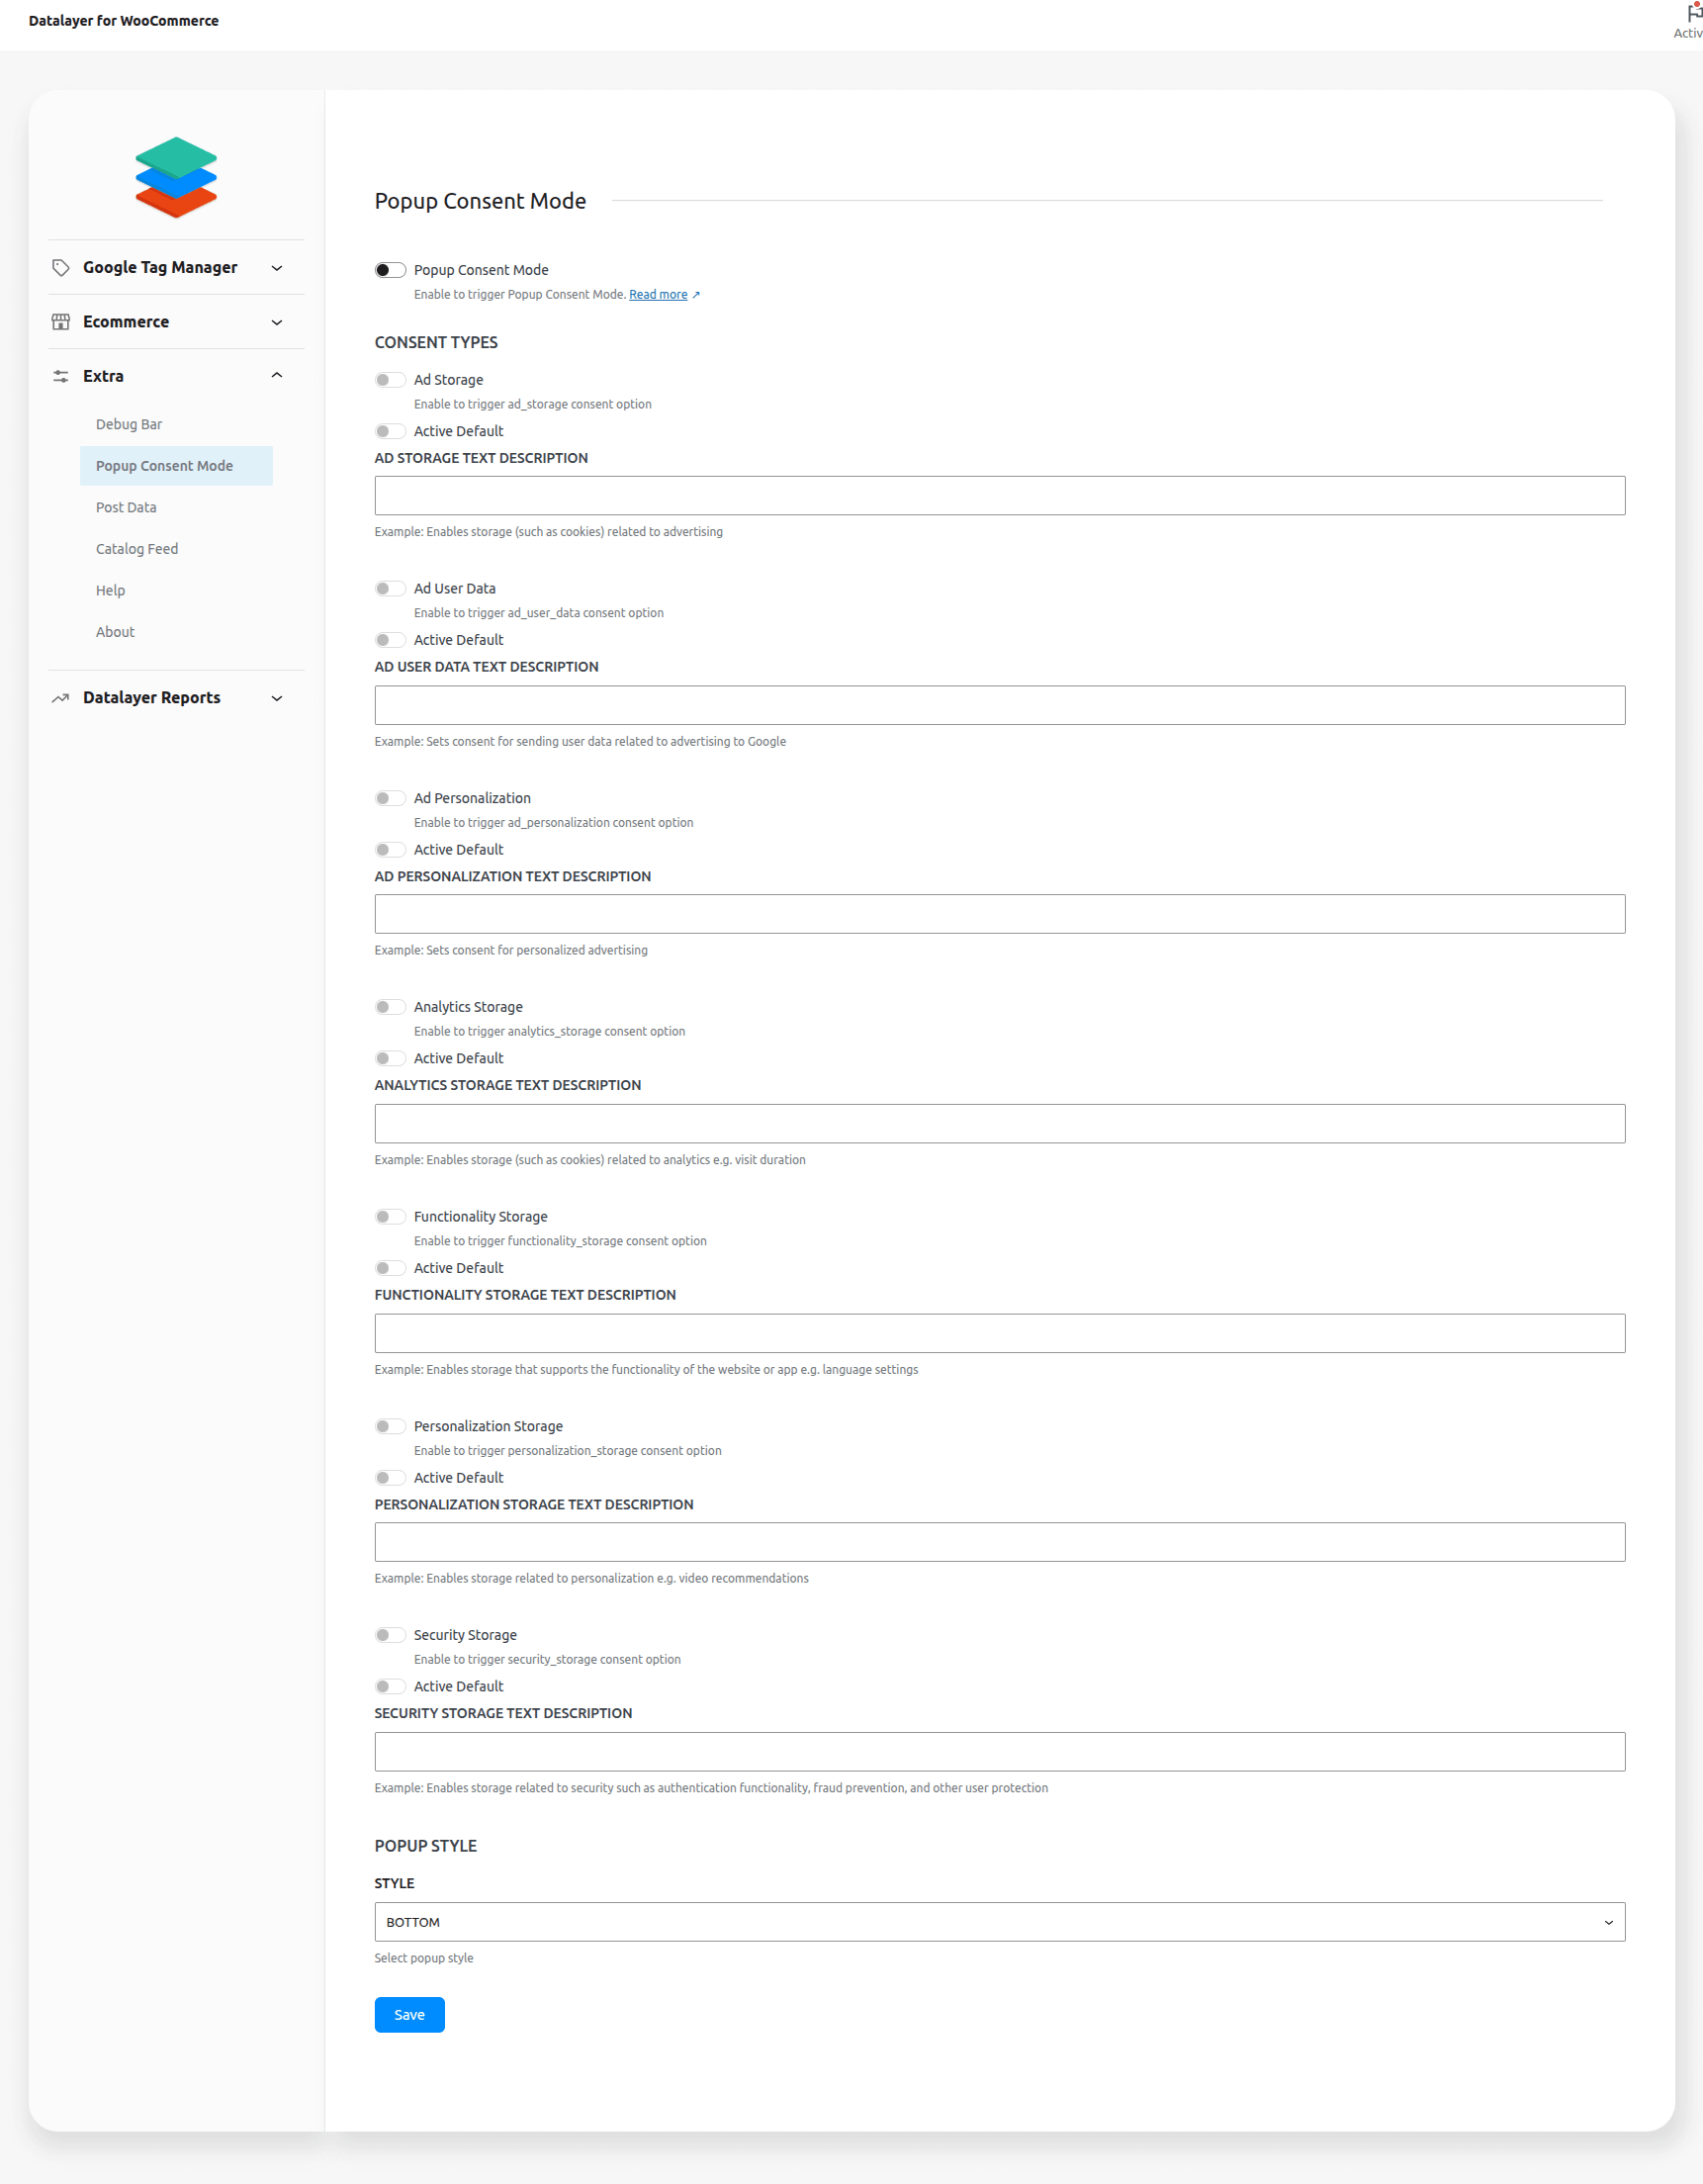Switch on the Security Storage toggle

click(390, 1635)
